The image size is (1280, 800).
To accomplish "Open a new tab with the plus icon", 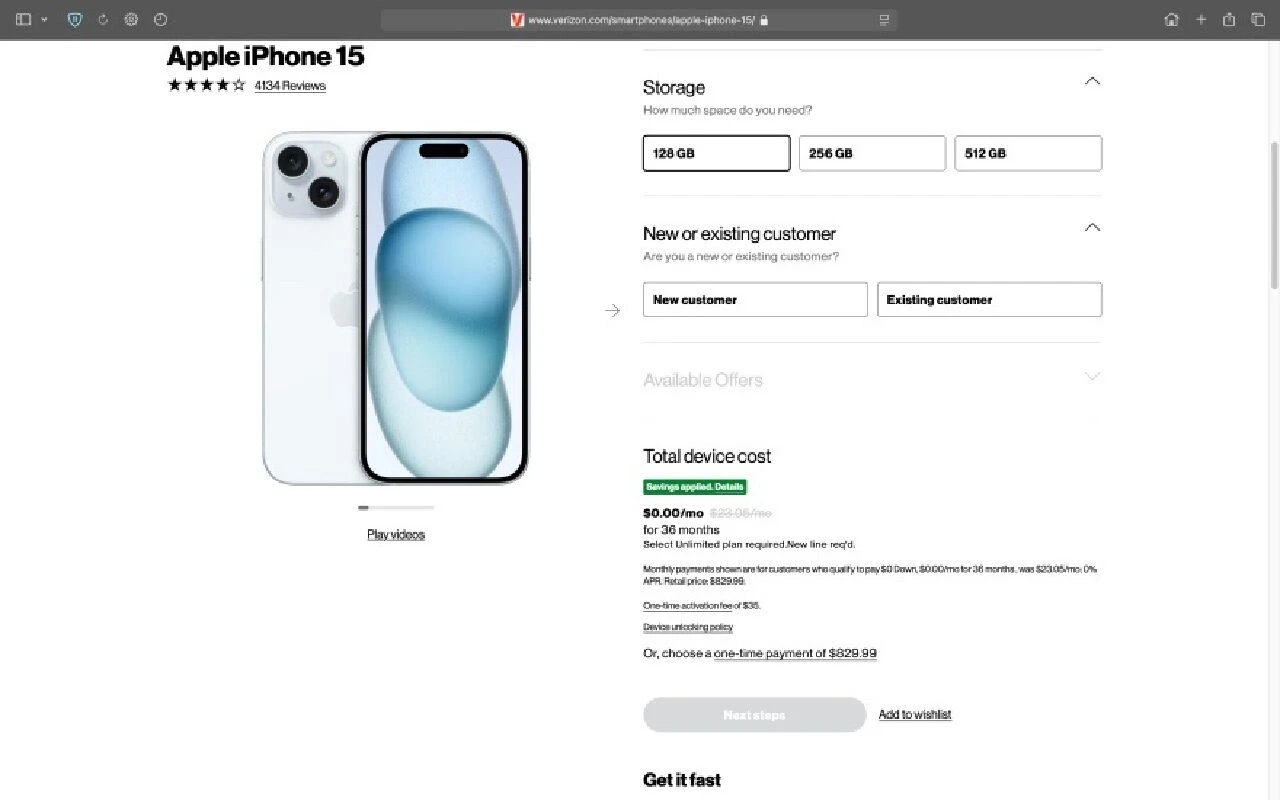I will point(1200,19).
